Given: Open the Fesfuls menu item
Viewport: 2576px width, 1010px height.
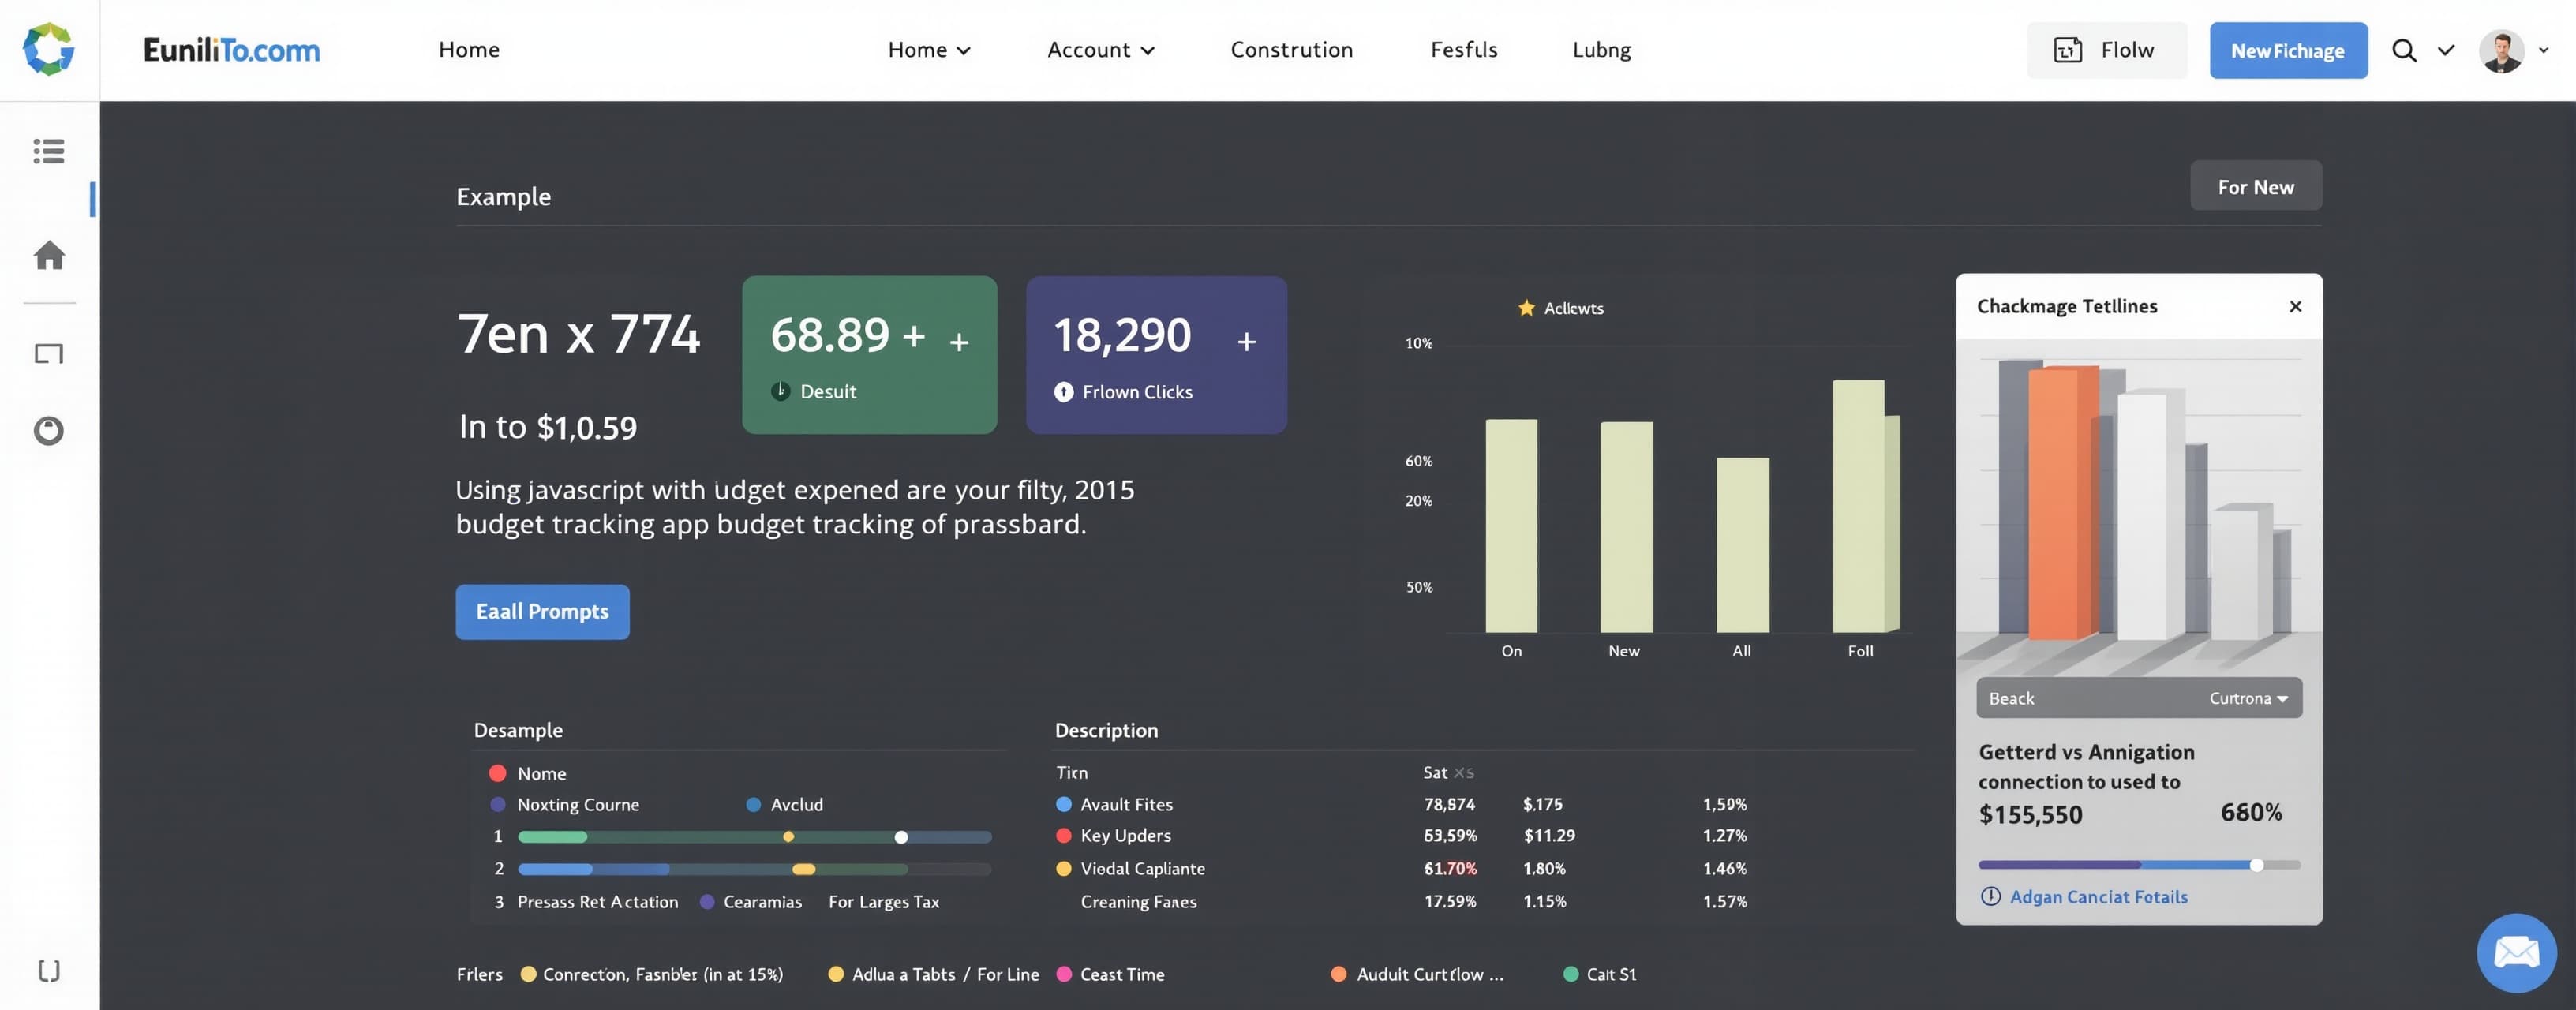Looking at the screenshot, I should 1463,50.
